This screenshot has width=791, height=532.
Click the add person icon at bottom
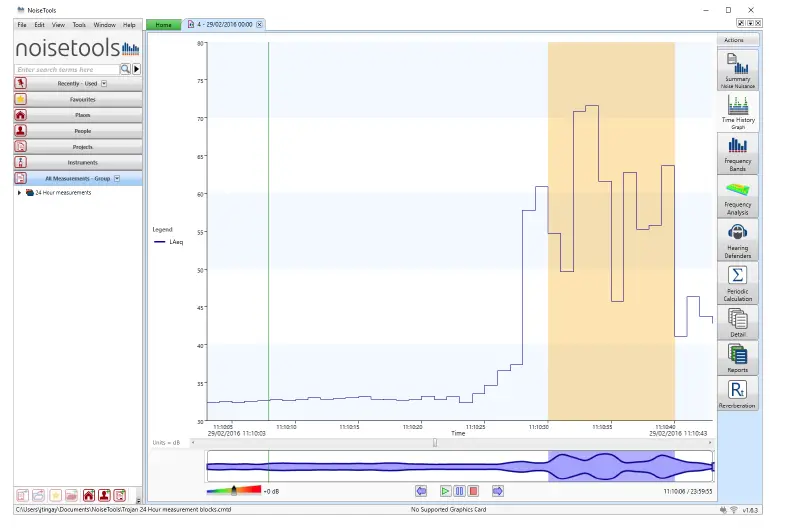point(104,495)
